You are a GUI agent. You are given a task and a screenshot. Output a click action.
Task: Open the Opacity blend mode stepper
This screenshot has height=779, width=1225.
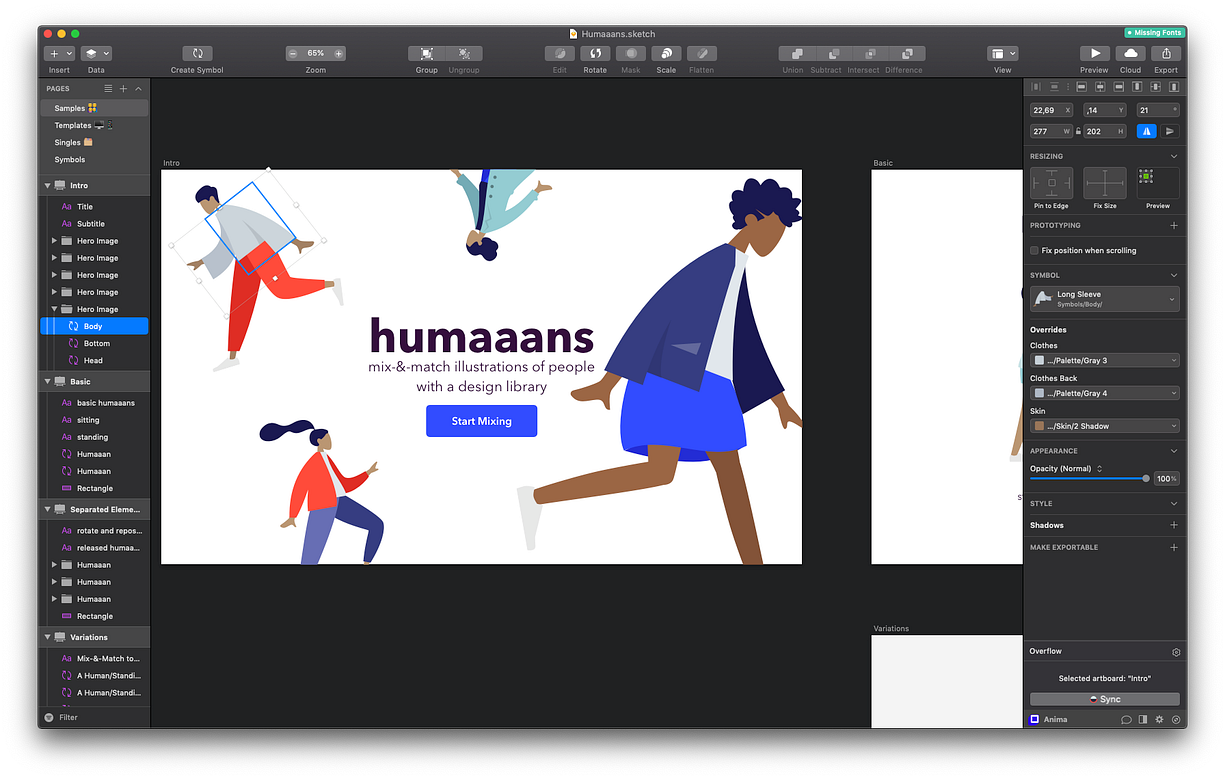click(1099, 468)
